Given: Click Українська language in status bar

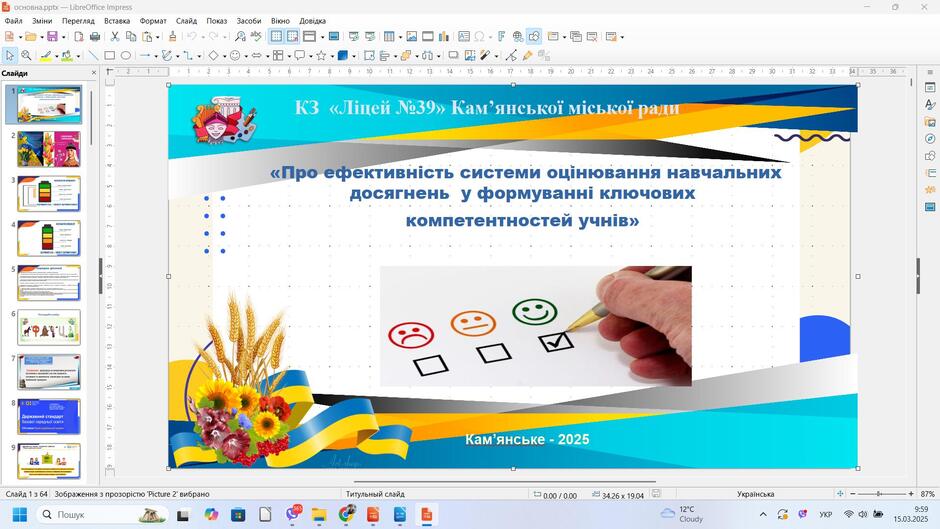Looking at the screenshot, I should (755, 494).
